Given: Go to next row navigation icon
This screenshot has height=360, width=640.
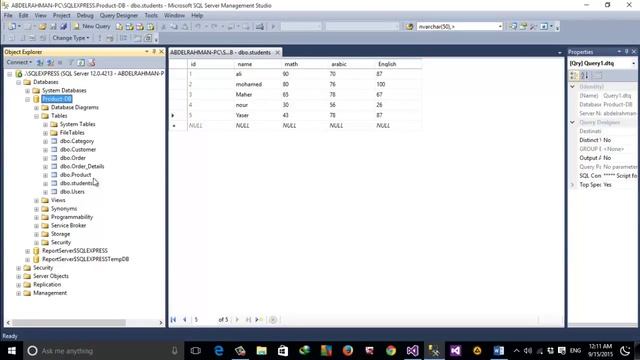Looking at the screenshot, I should click(237, 320).
